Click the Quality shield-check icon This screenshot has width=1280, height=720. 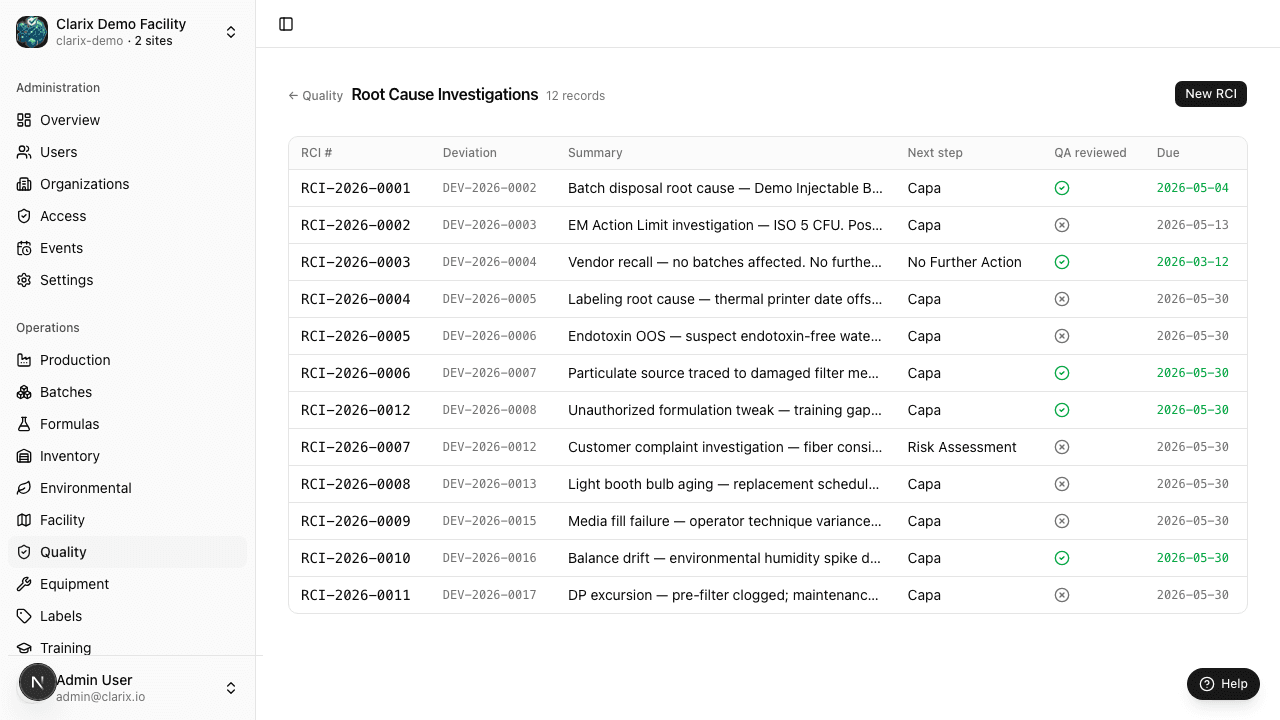click(x=24, y=552)
